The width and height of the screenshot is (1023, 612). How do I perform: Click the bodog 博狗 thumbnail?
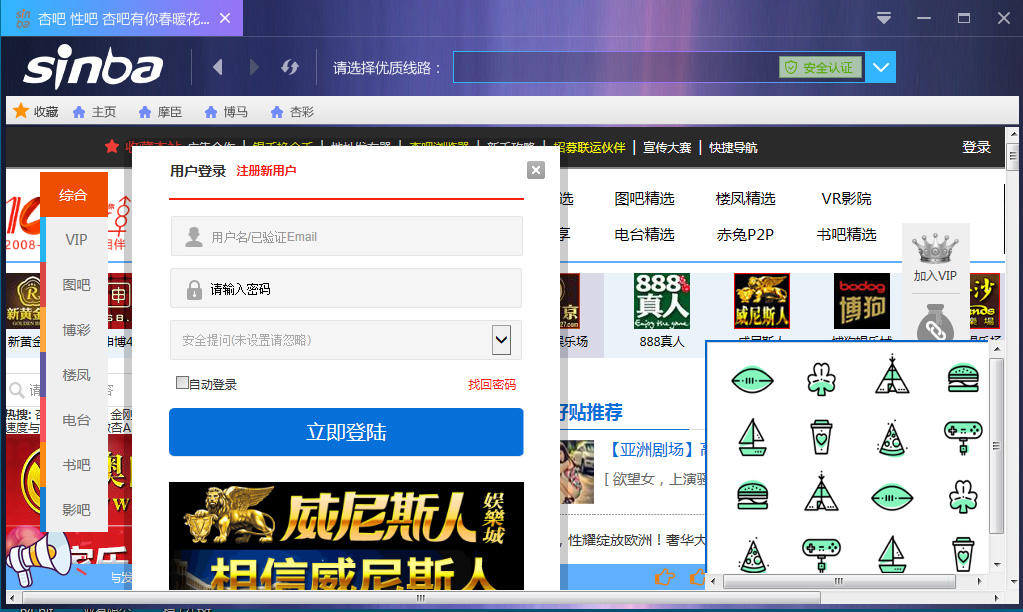pyautogui.click(x=862, y=301)
